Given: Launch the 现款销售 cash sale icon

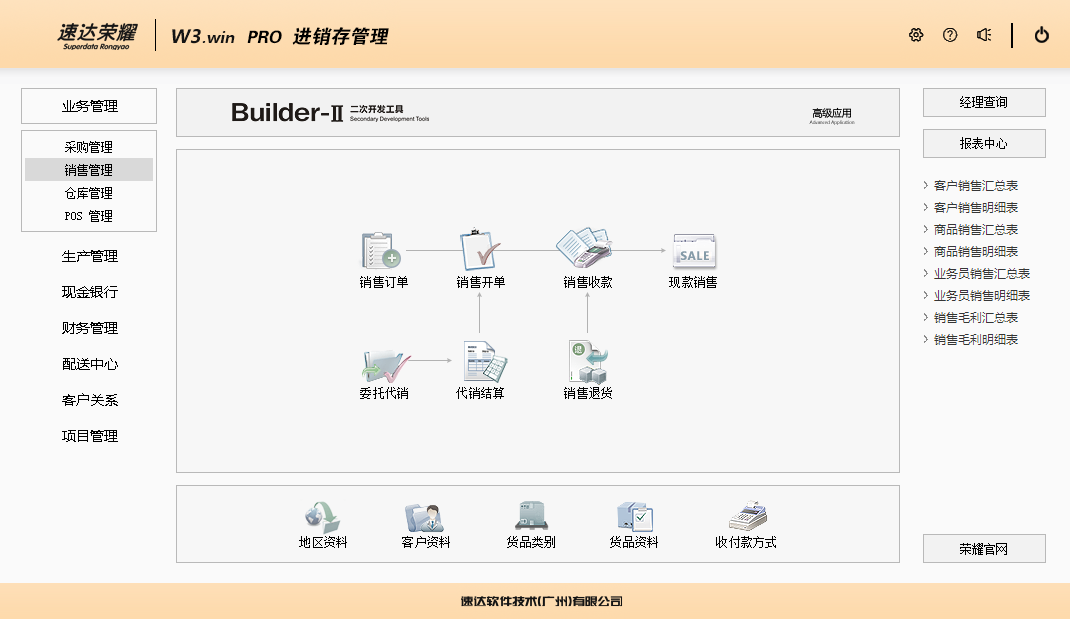Looking at the screenshot, I should pos(693,252).
